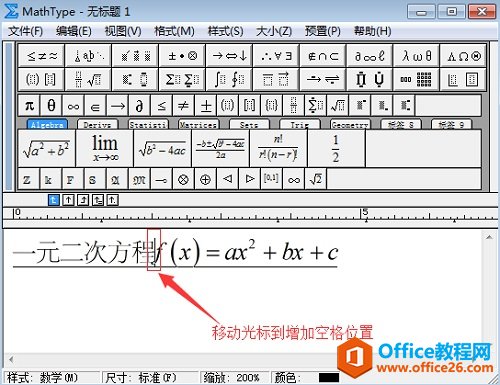Insert the circled plus ⊕ symbol

coord(205,180)
